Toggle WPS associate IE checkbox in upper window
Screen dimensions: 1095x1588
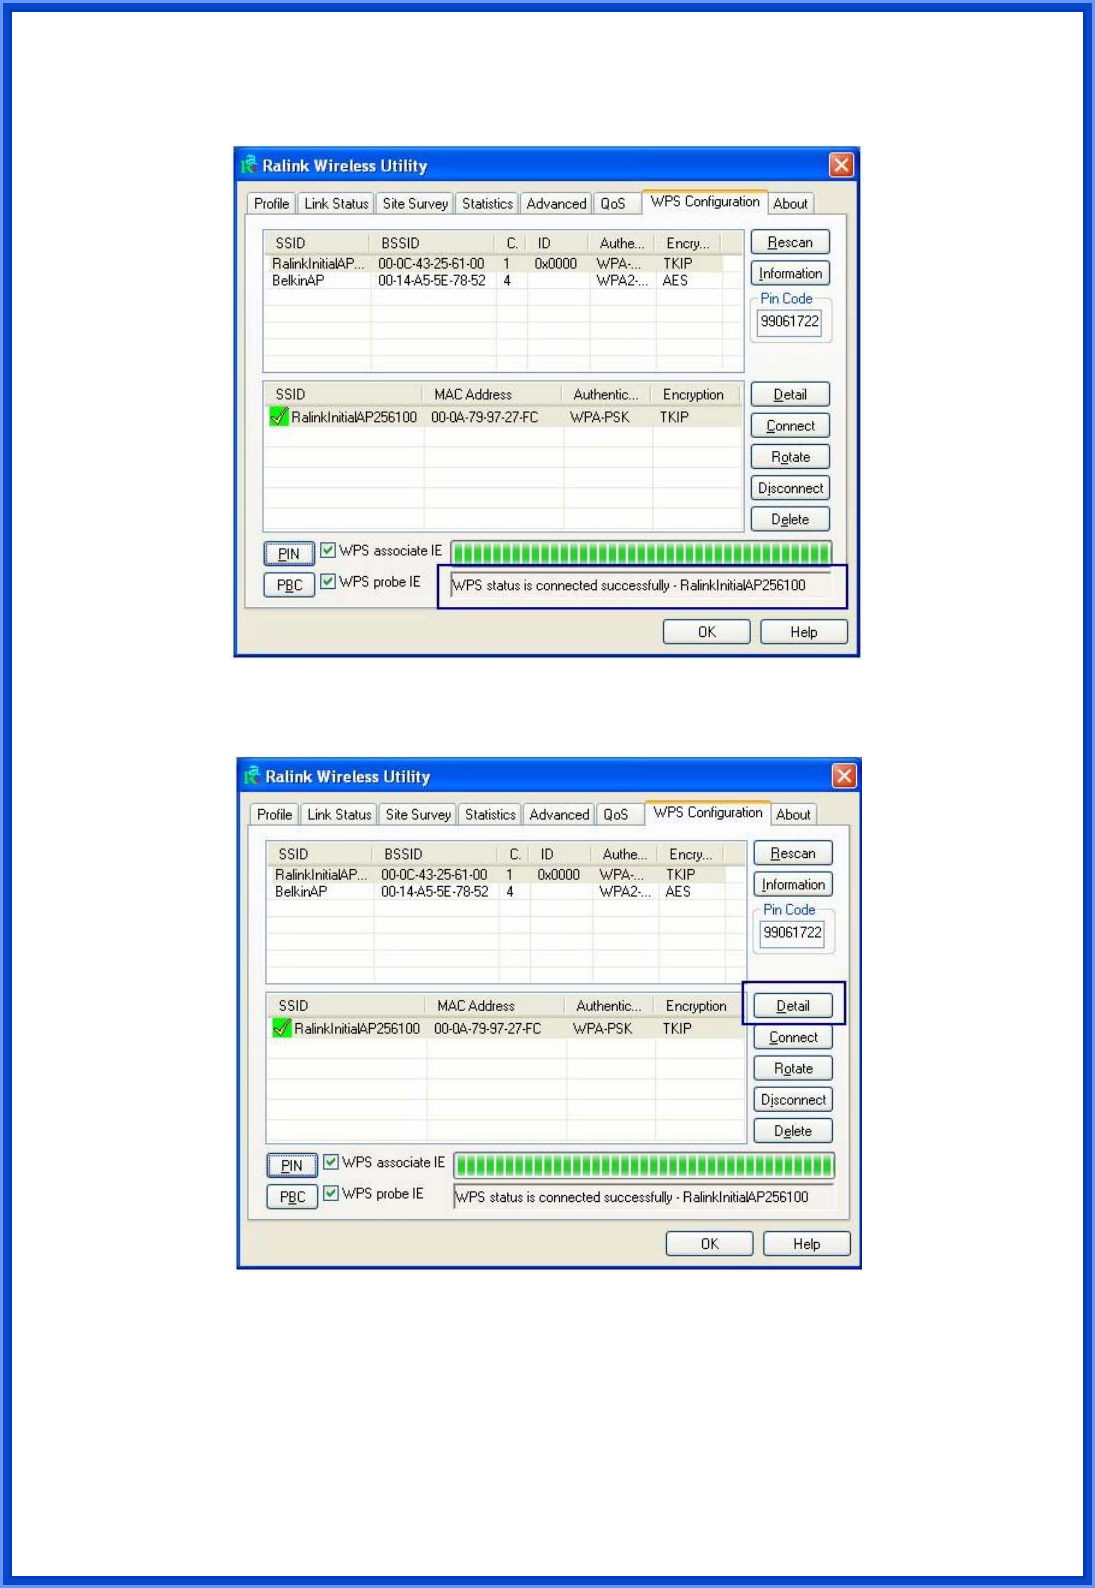tap(328, 550)
